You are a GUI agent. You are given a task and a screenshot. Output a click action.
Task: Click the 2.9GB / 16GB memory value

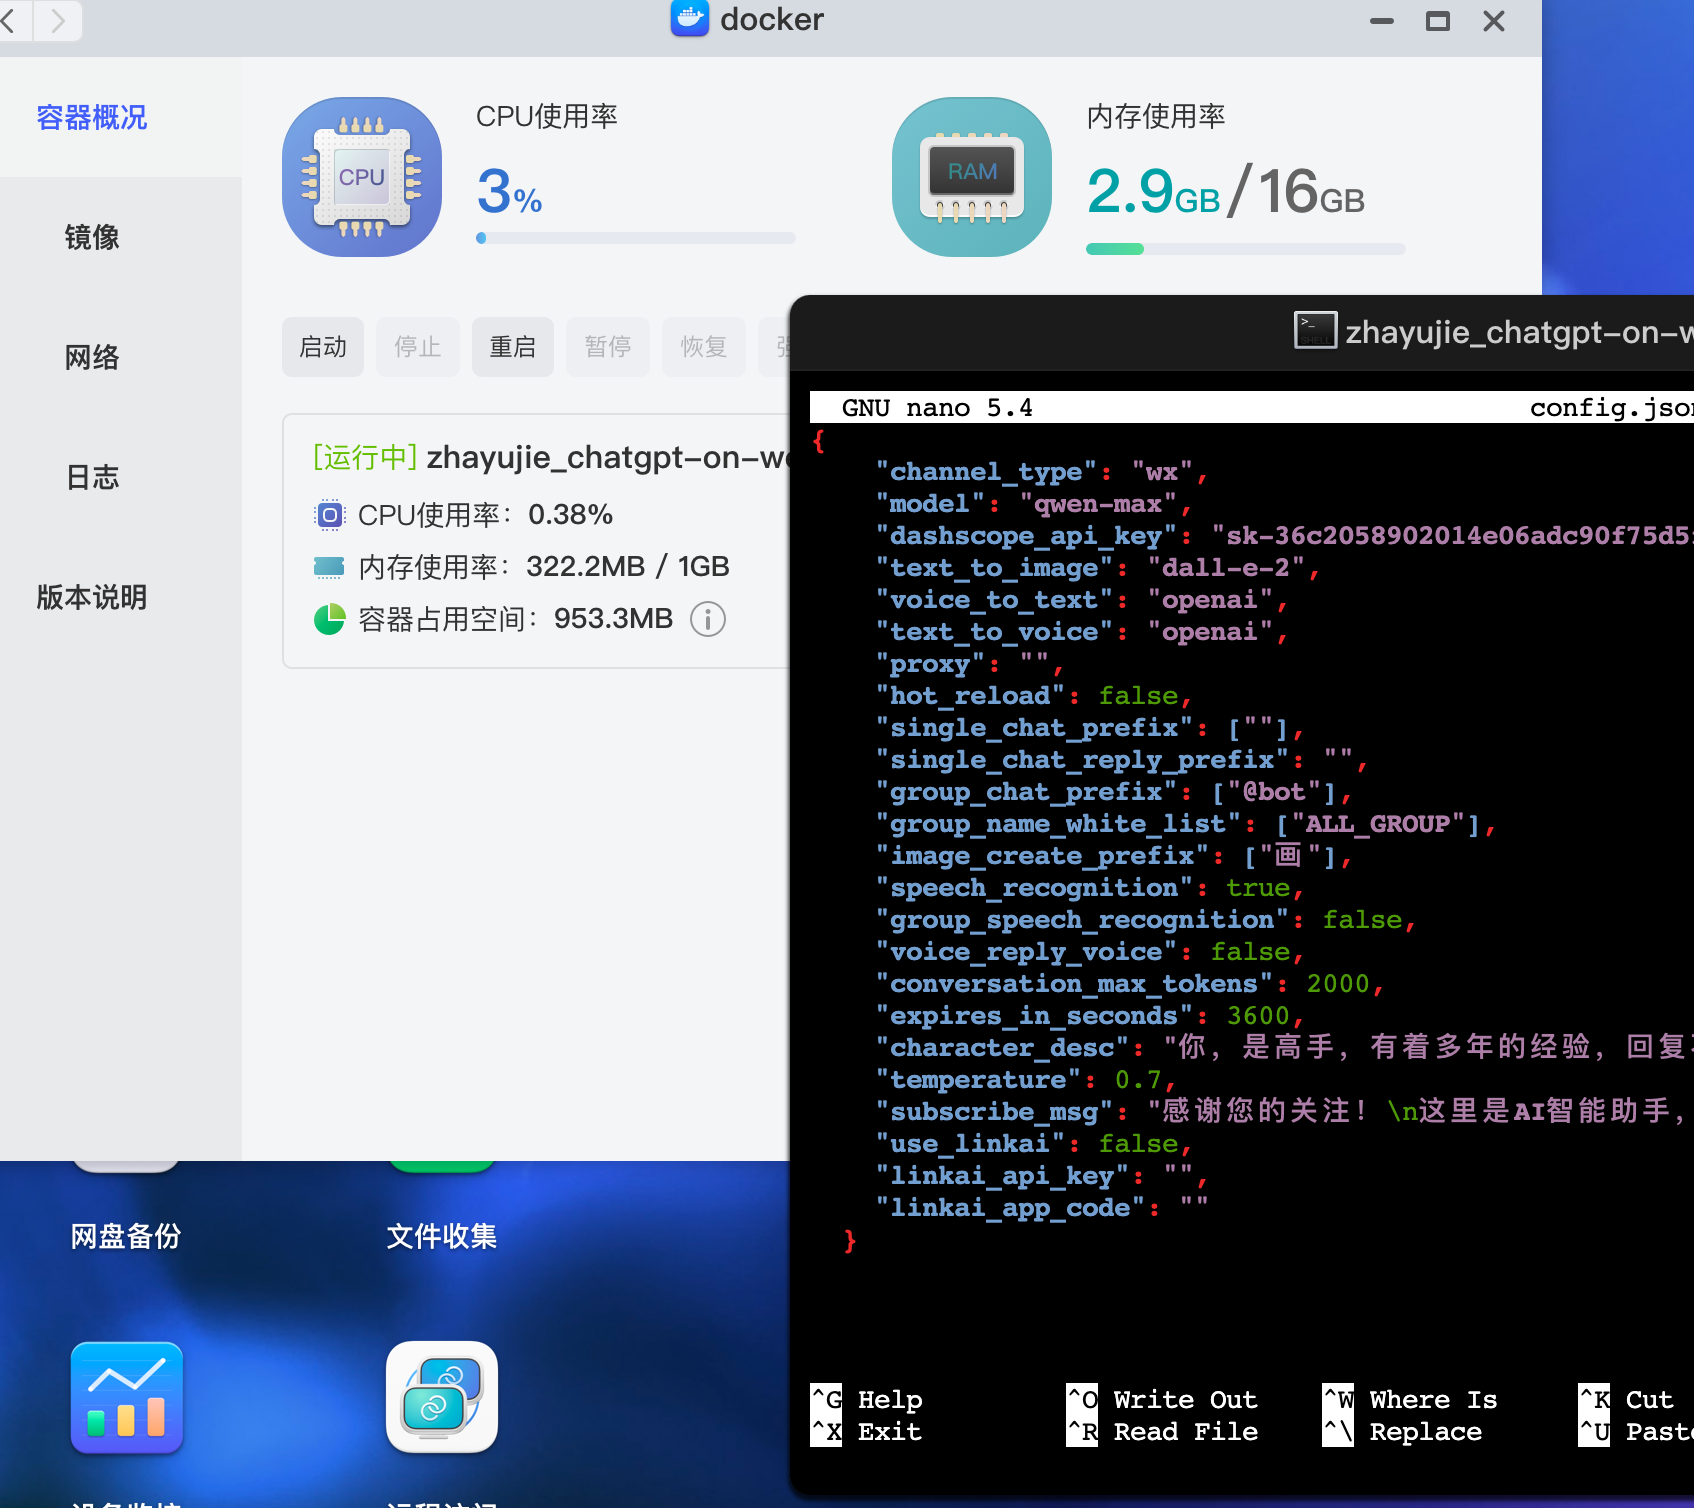click(x=1225, y=191)
